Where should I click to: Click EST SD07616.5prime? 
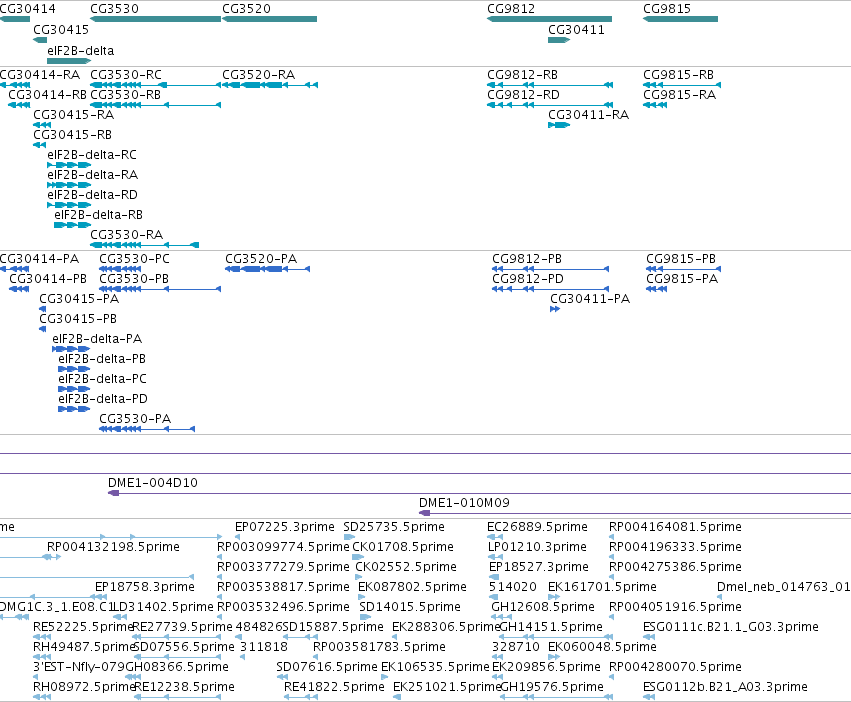pyautogui.click(x=327, y=667)
